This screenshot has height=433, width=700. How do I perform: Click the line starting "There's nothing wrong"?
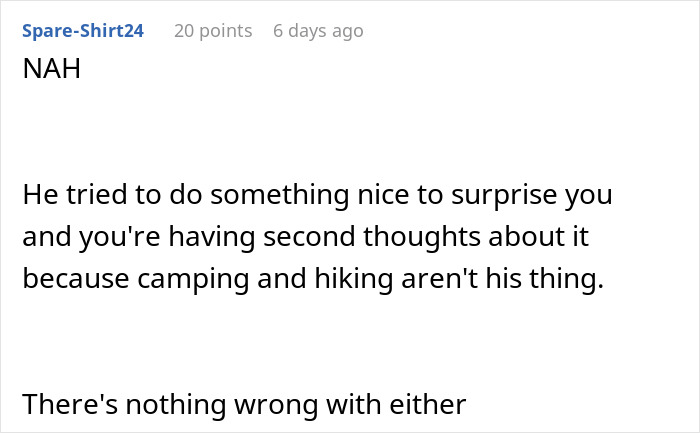[x=244, y=404]
